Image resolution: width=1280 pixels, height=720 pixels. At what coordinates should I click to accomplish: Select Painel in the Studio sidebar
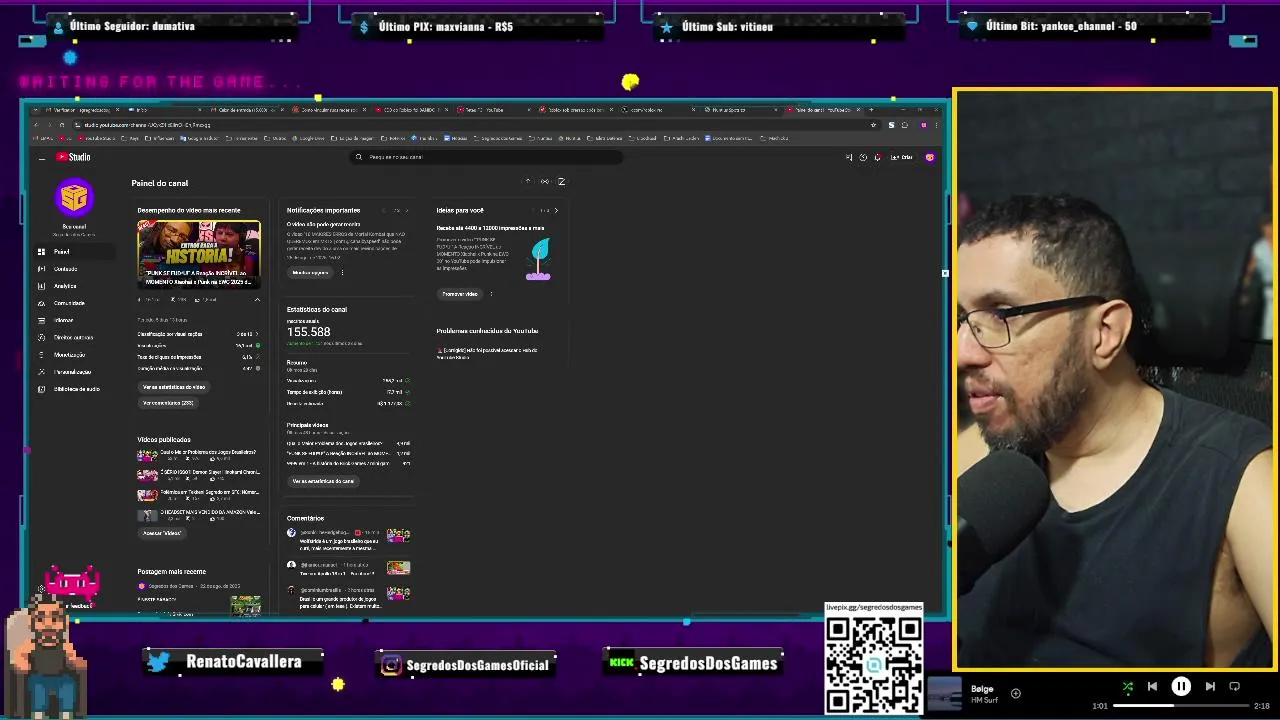(x=75, y=252)
